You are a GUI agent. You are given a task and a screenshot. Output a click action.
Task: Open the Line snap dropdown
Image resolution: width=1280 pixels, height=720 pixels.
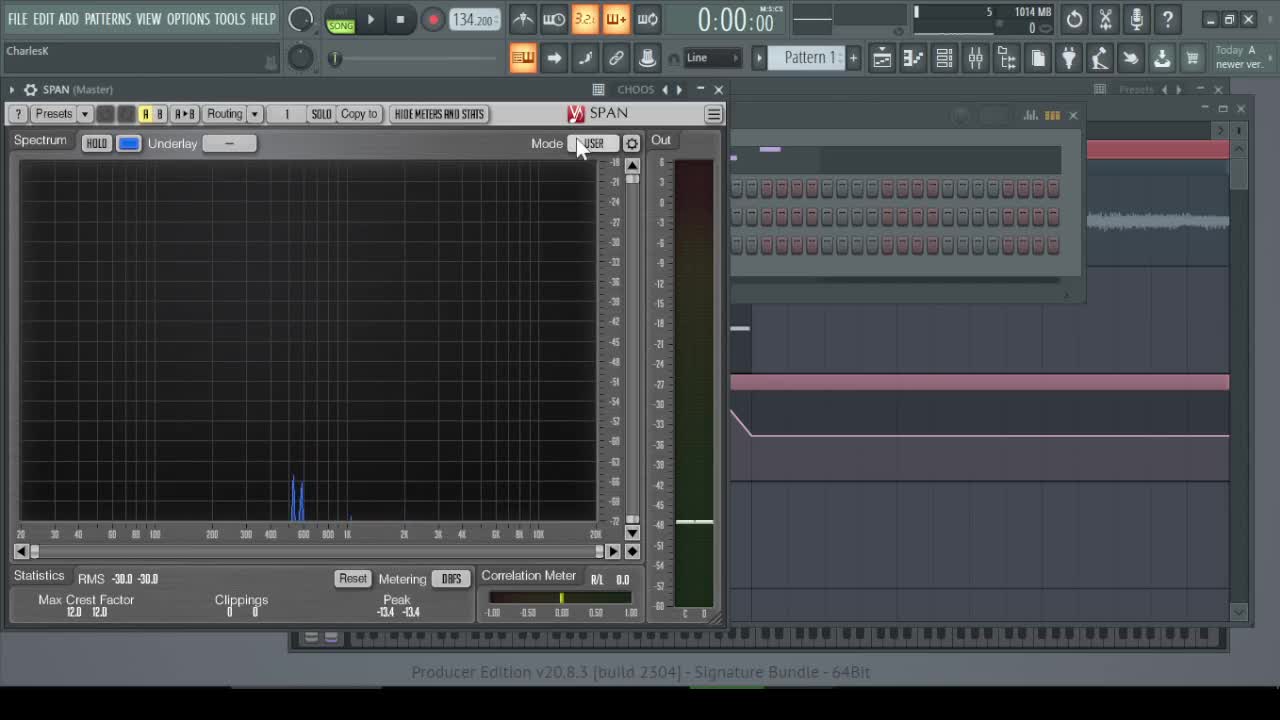[x=712, y=58]
